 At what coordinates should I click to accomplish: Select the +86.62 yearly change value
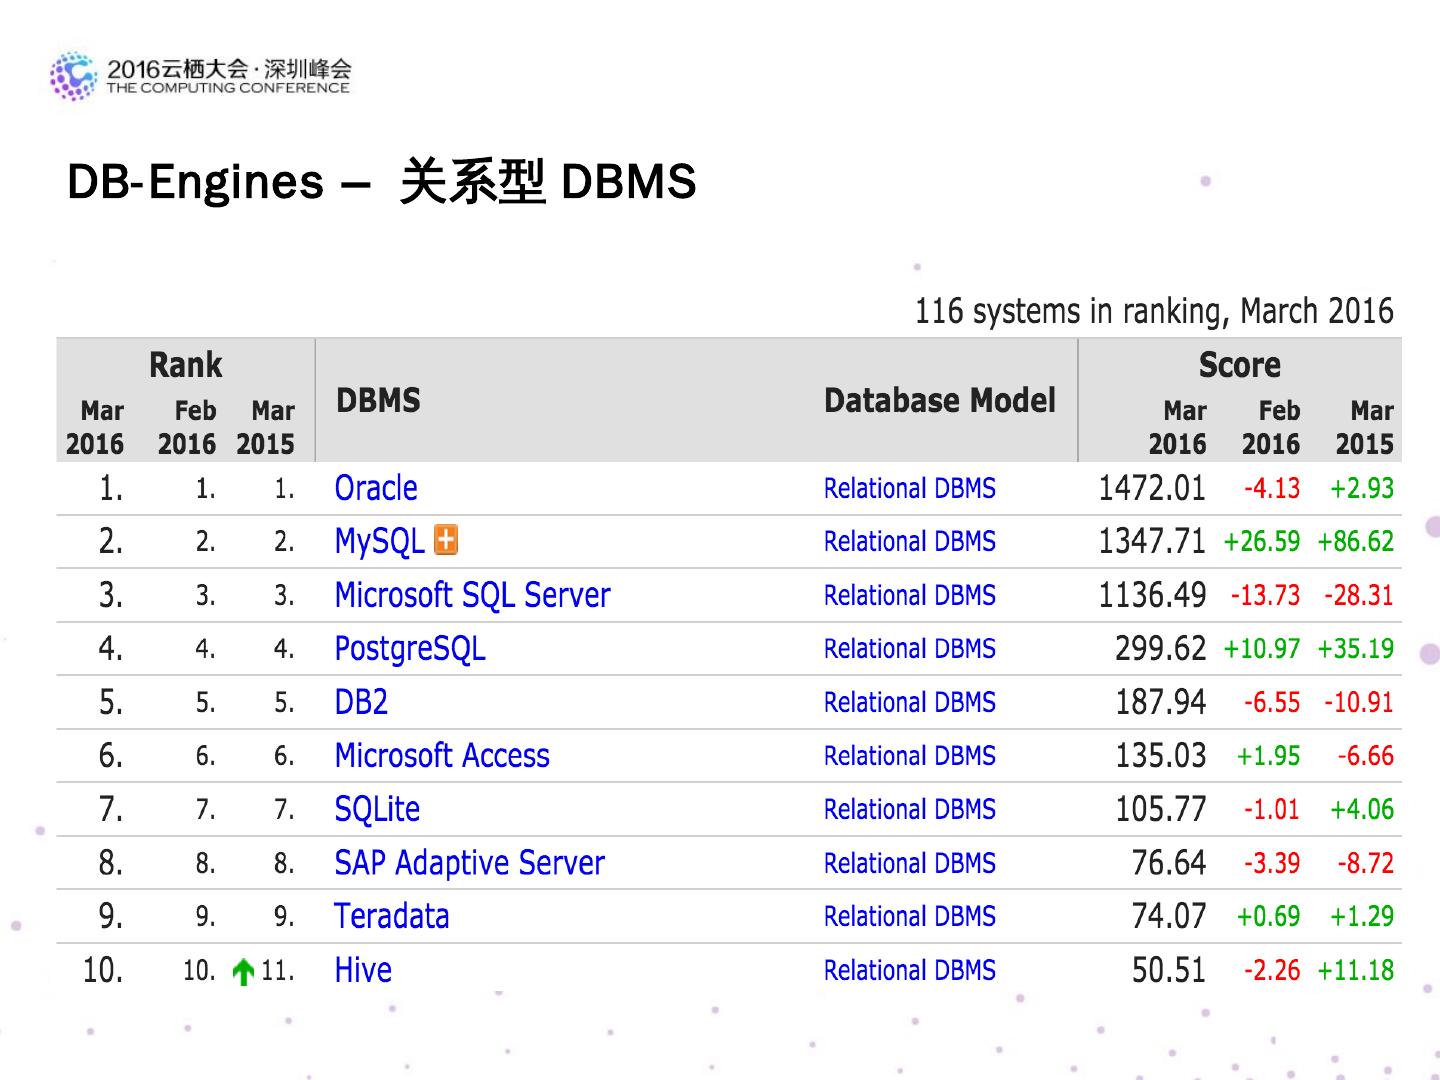point(1356,541)
